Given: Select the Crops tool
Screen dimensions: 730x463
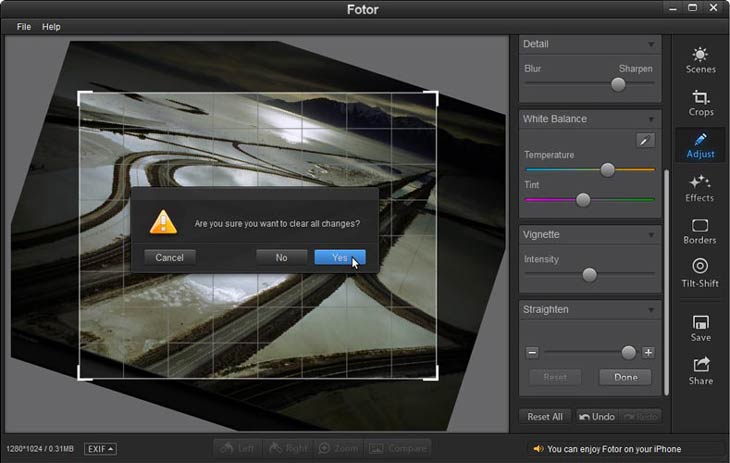Looking at the screenshot, I should 700,102.
